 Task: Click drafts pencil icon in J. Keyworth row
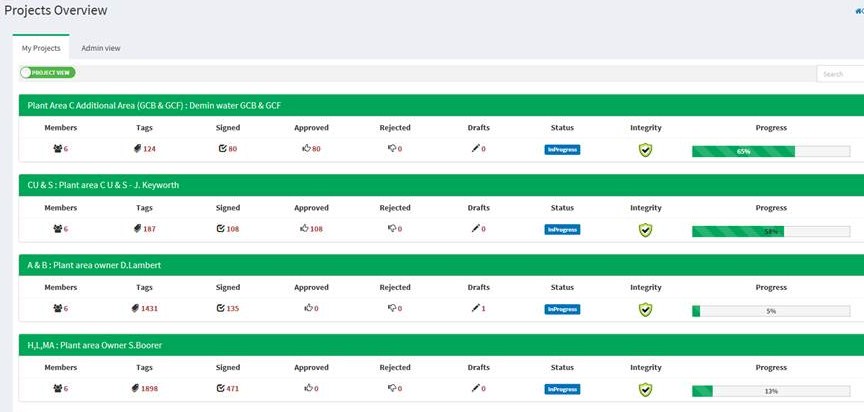[x=476, y=229]
